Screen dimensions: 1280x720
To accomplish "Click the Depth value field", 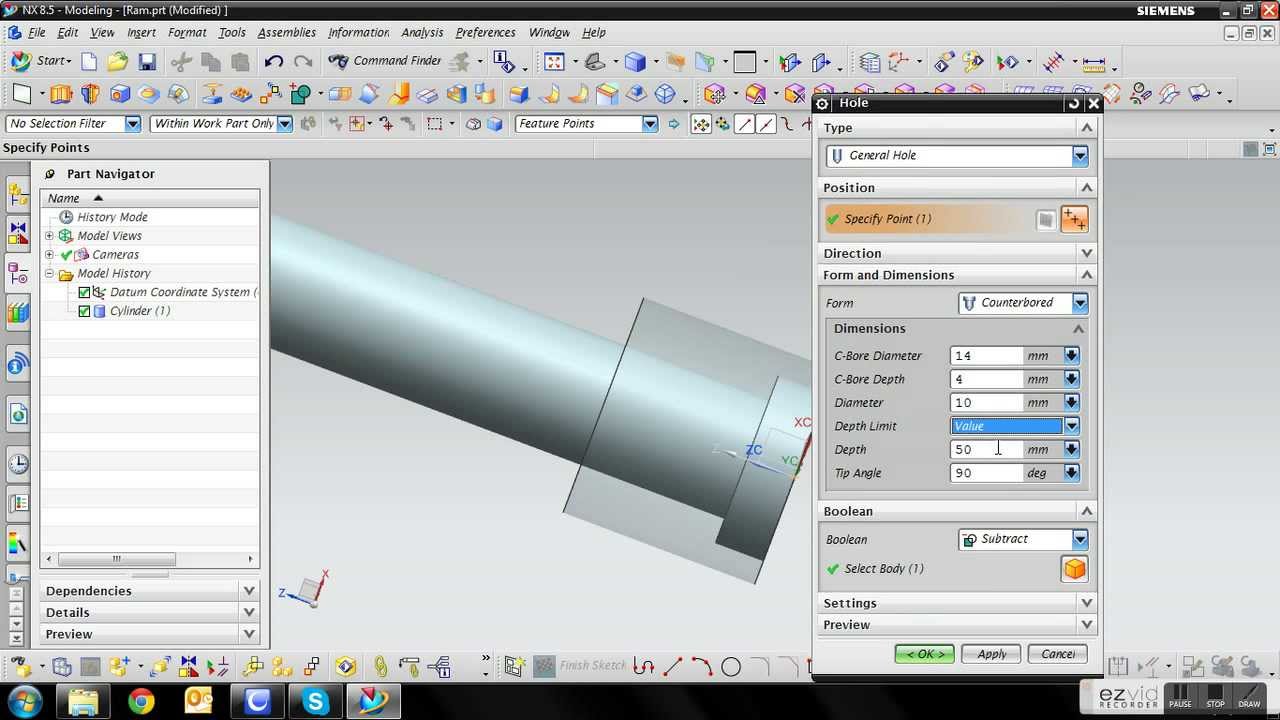I will (987, 450).
